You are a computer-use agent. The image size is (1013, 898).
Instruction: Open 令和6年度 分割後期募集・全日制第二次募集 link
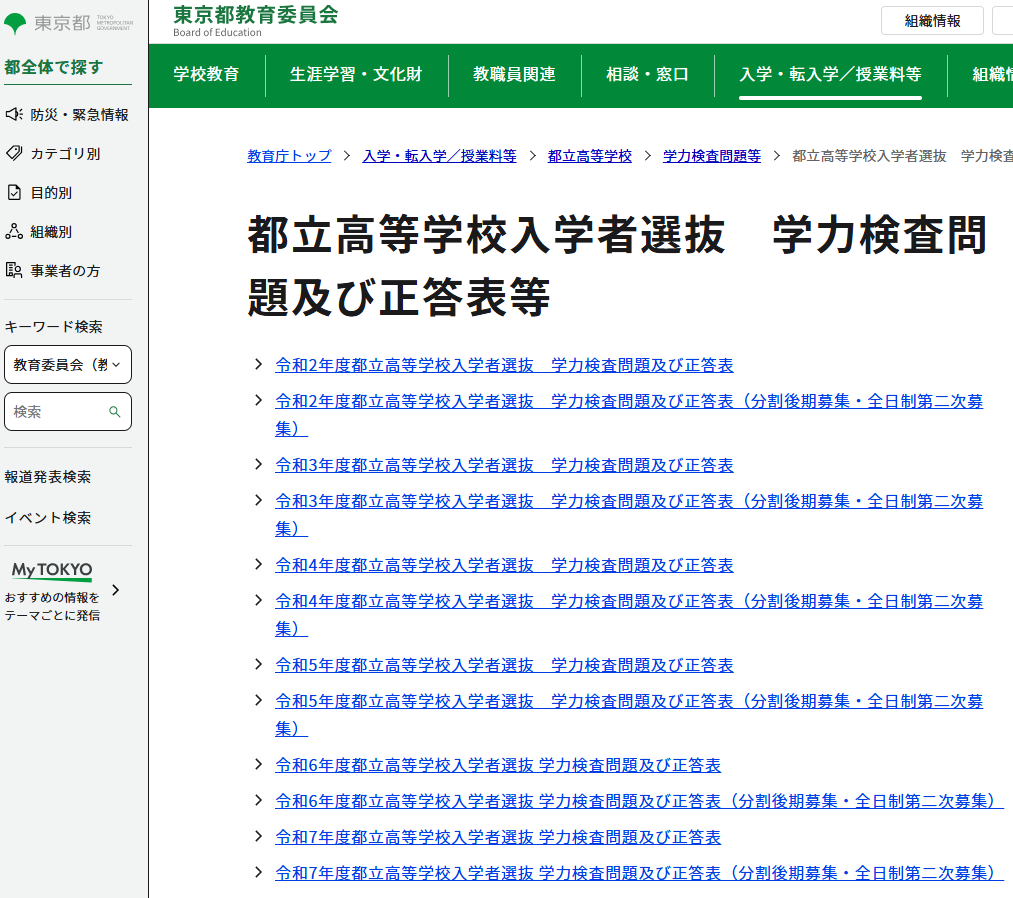click(x=639, y=801)
